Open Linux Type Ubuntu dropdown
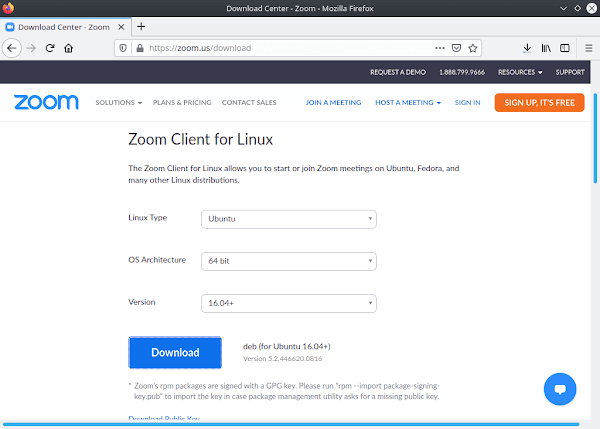 (x=289, y=219)
